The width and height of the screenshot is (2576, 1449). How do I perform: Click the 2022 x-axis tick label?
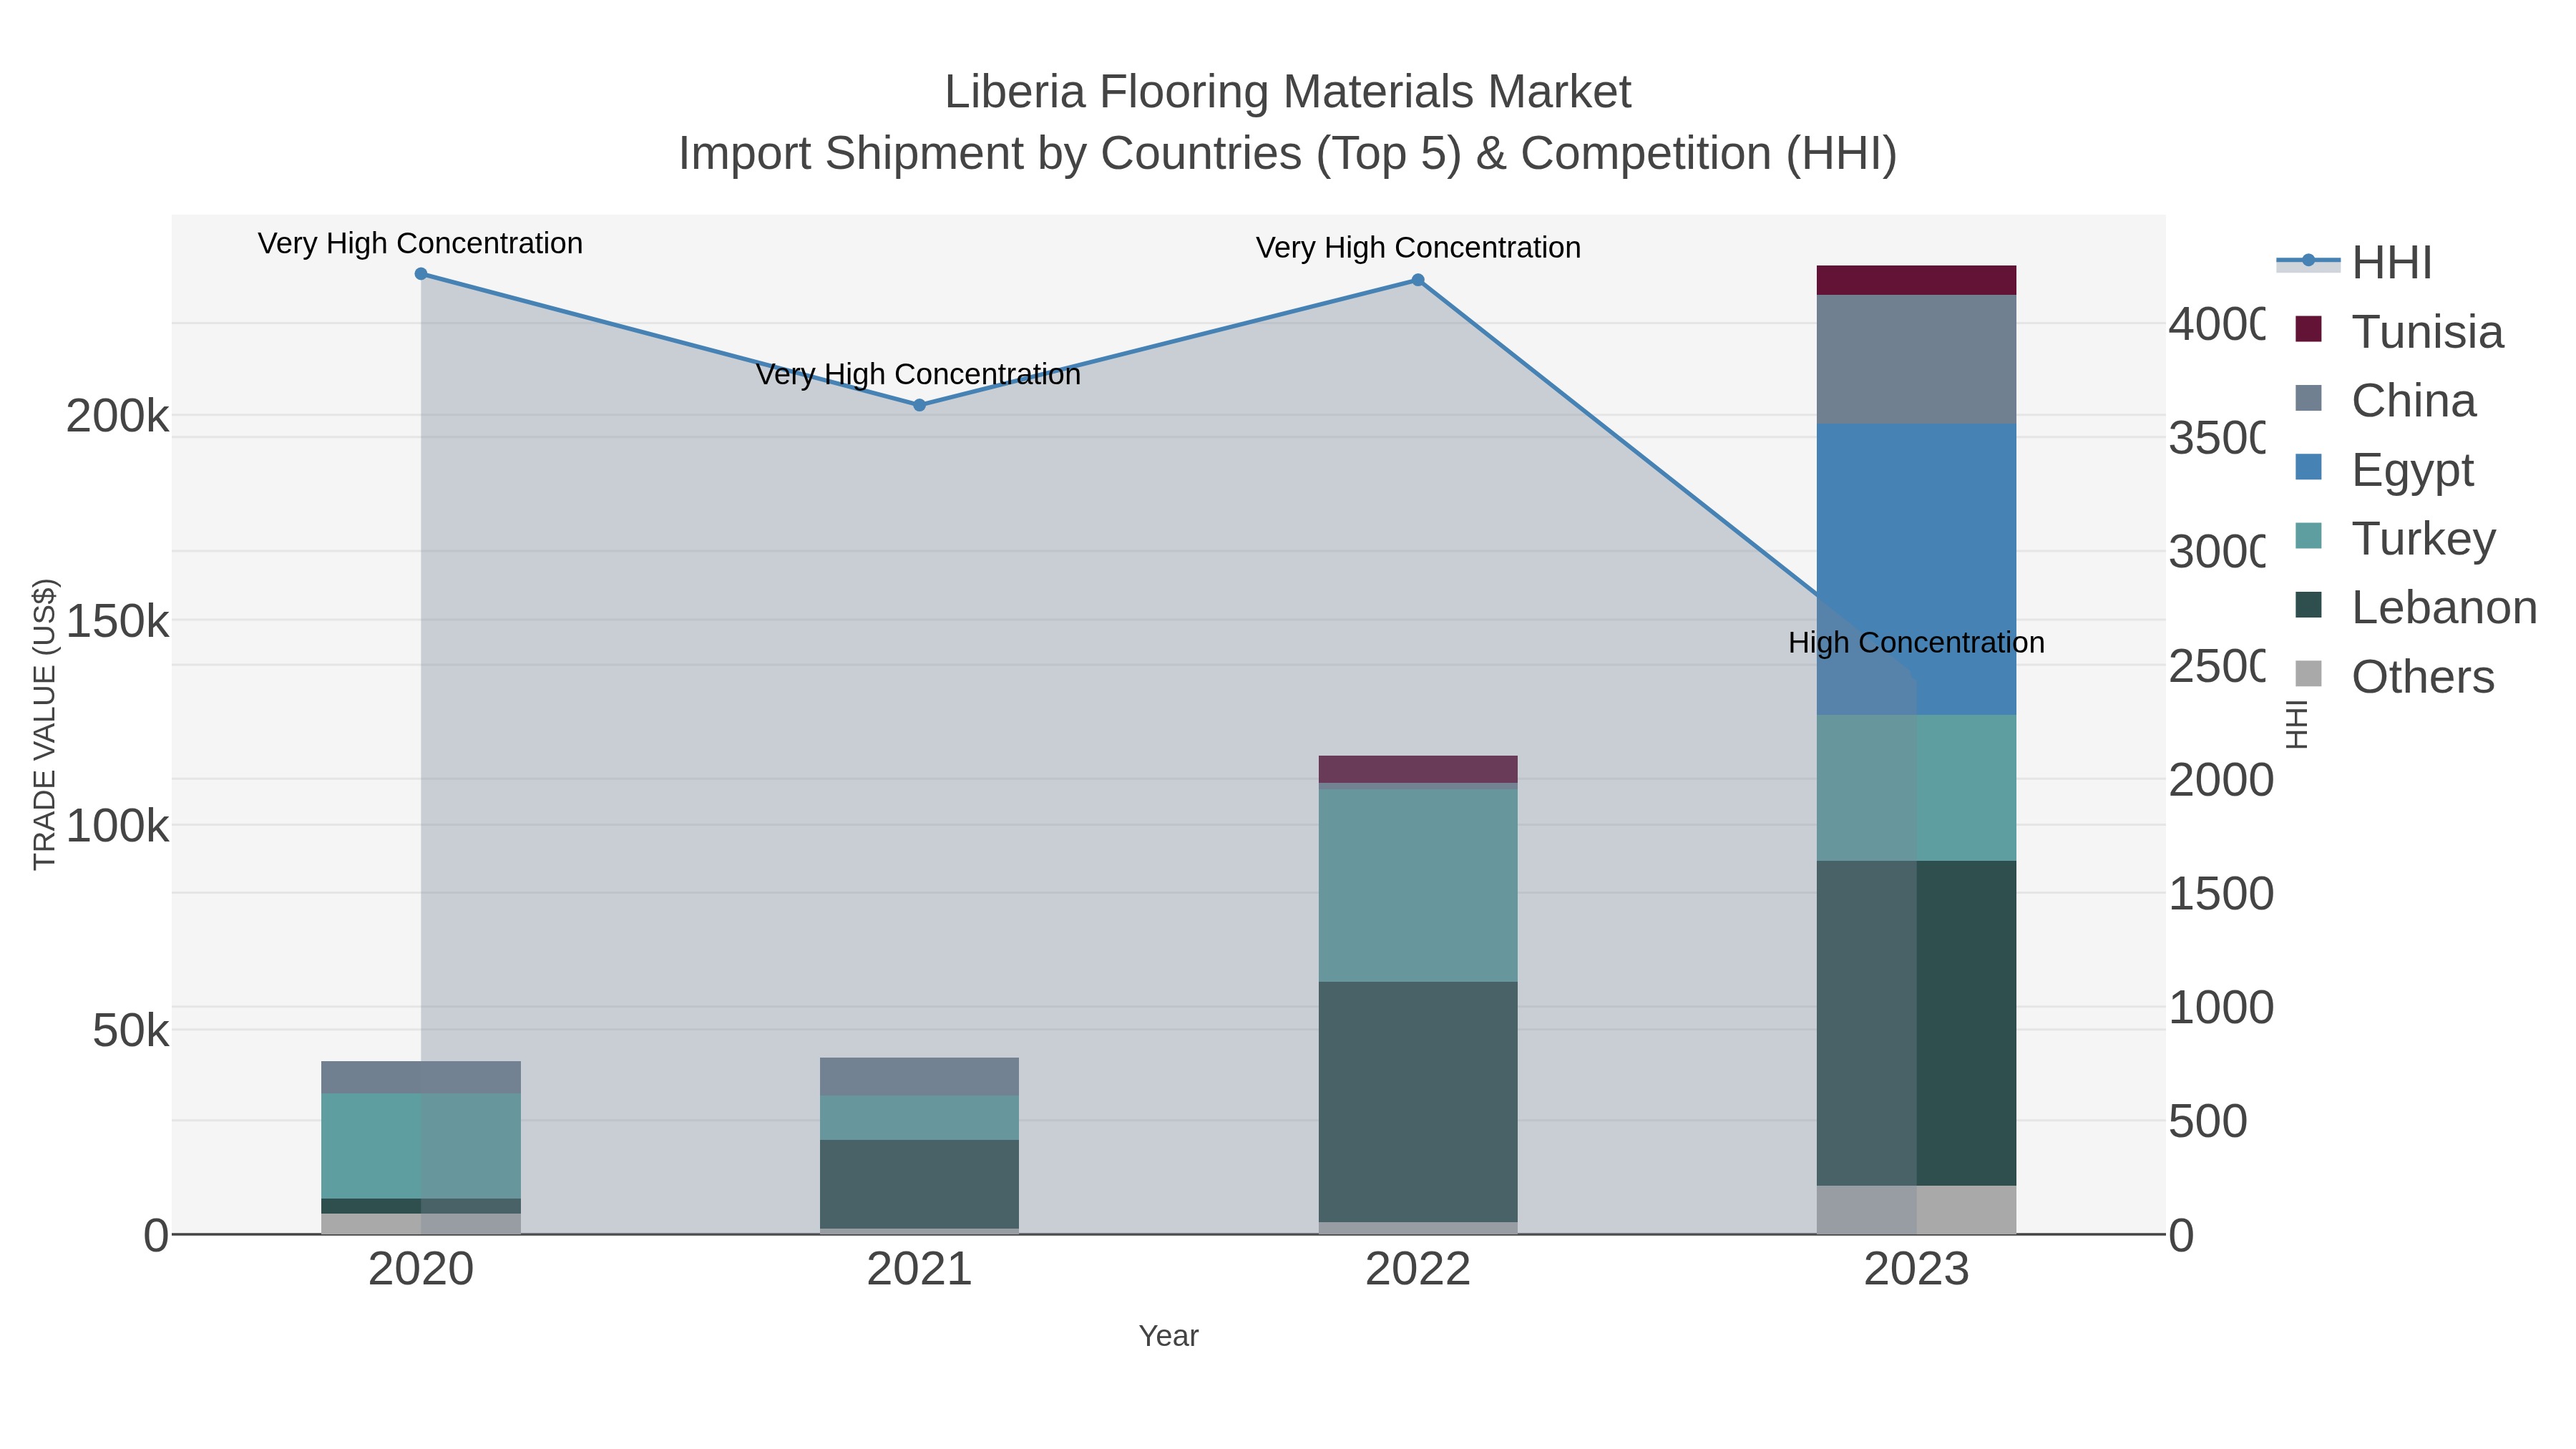click(1418, 1269)
